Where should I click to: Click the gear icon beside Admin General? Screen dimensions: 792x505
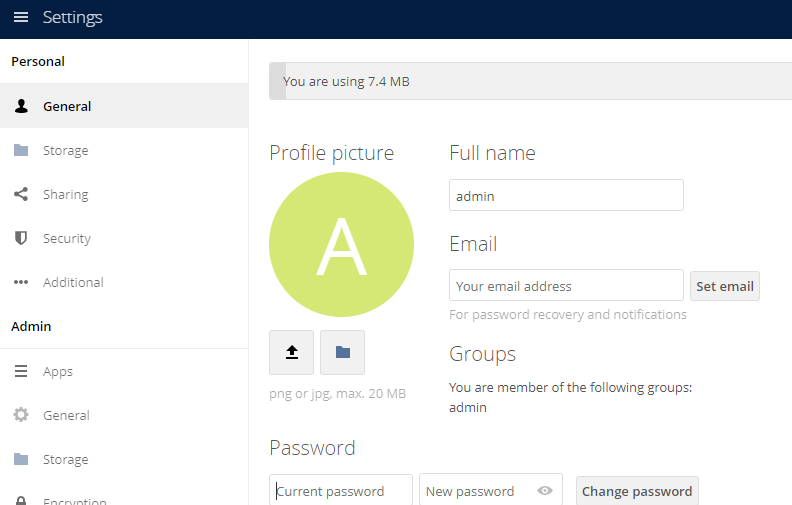click(x=21, y=415)
